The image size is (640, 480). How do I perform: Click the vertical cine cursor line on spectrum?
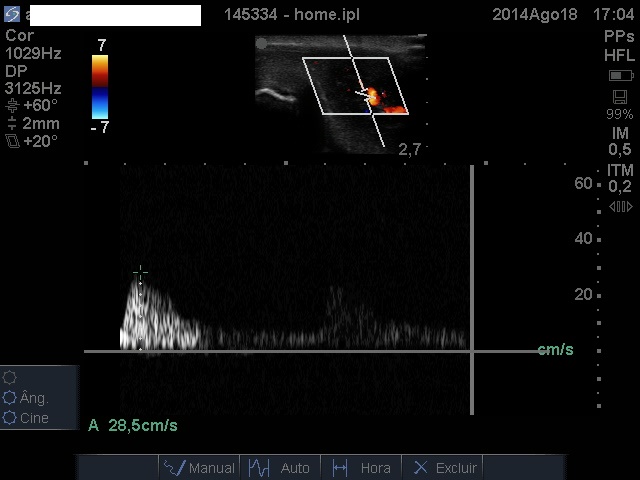tap(472, 290)
